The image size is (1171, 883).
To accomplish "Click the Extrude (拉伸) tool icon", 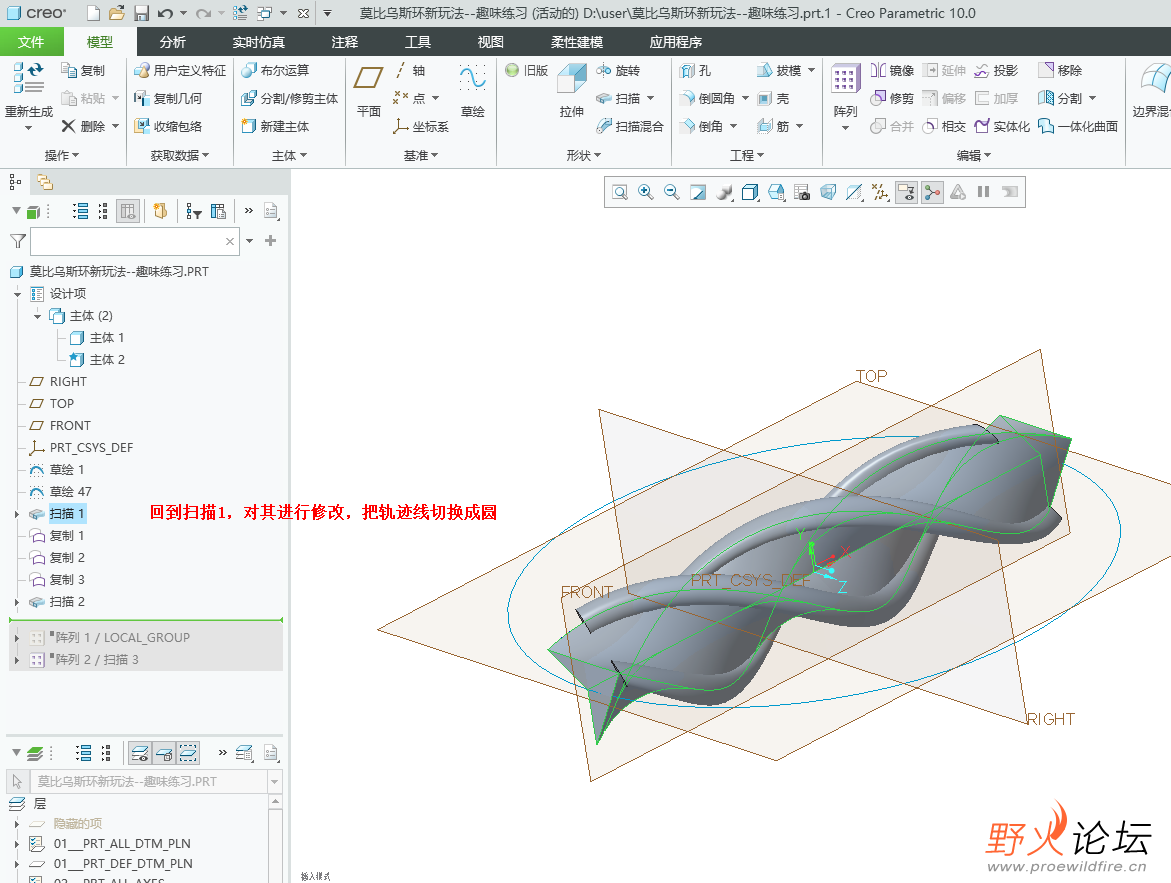I will [572, 79].
